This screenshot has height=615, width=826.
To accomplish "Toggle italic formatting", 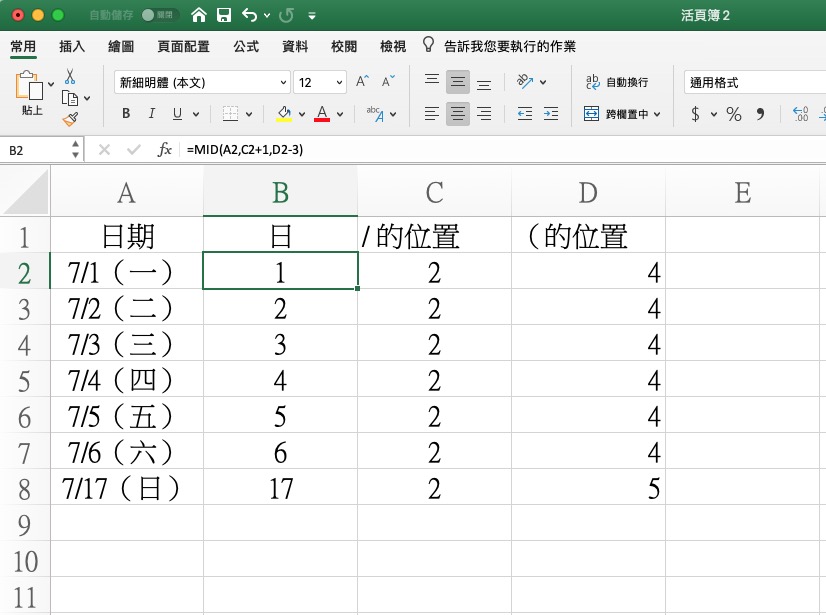I will [152, 113].
